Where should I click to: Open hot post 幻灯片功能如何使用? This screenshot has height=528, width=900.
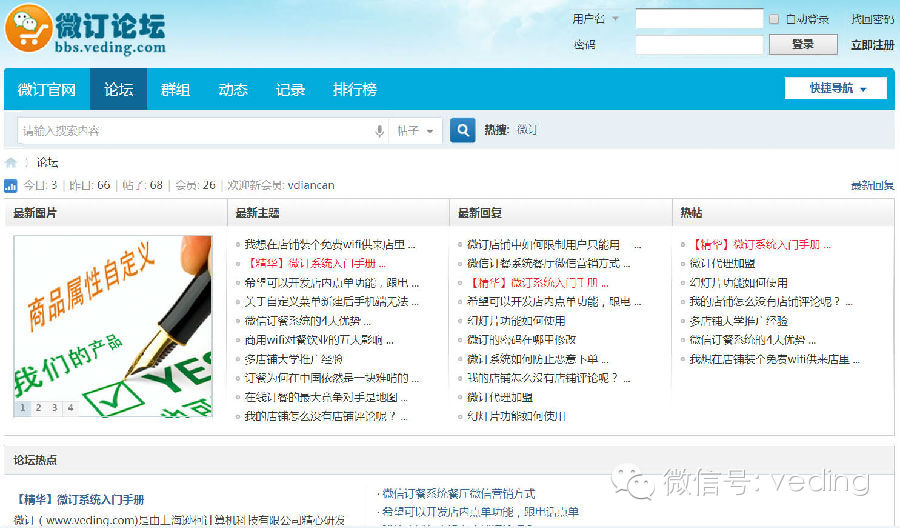tap(738, 282)
